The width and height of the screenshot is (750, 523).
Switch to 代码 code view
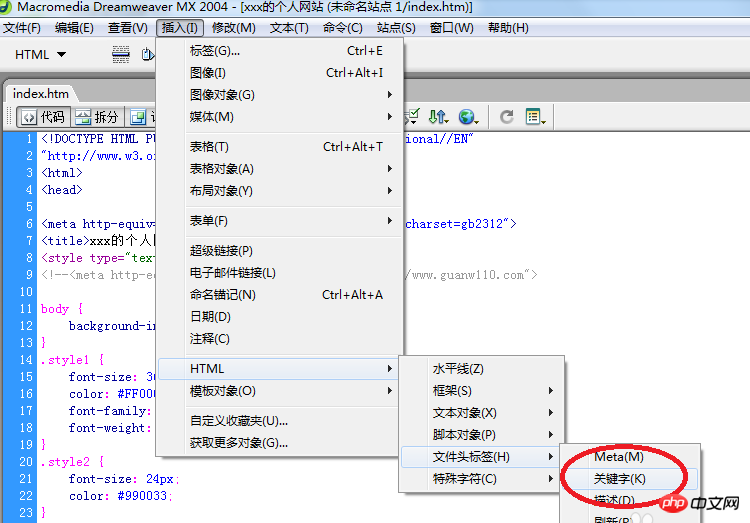click(x=44, y=117)
